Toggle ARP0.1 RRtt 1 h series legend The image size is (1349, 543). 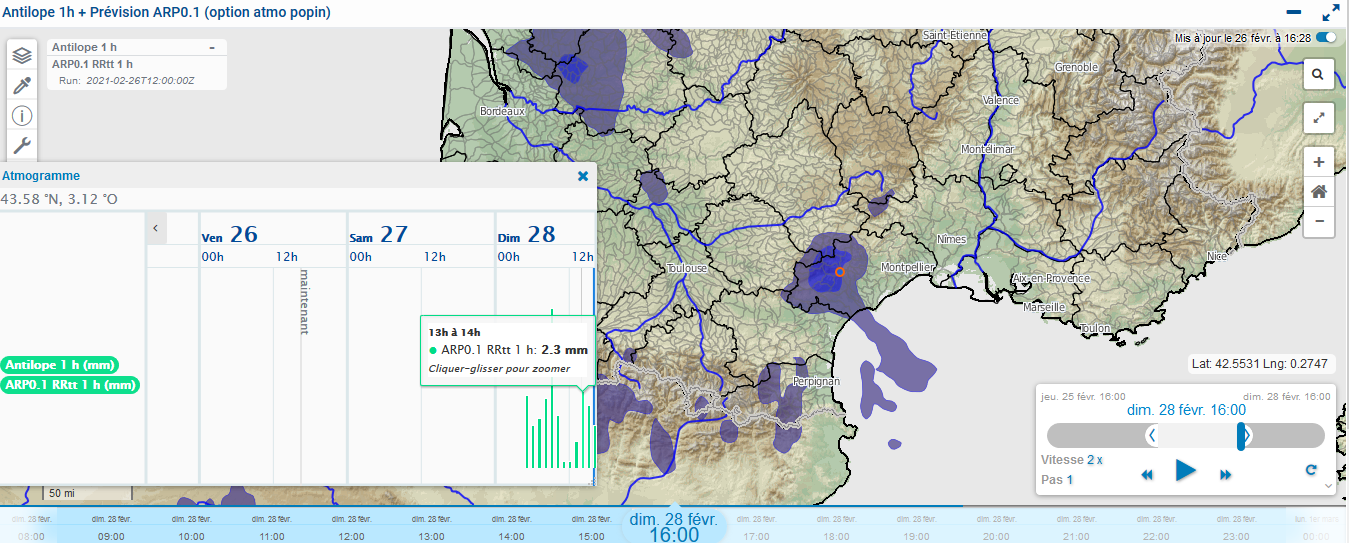69,385
